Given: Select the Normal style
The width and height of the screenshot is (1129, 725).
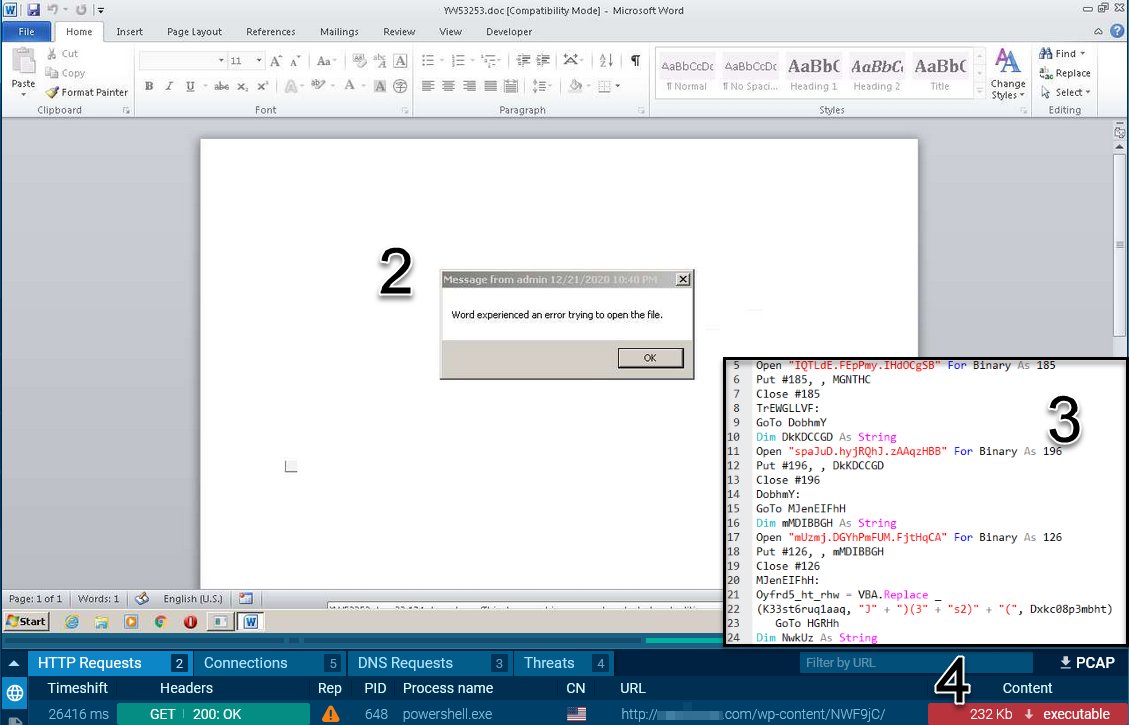Looking at the screenshot, I should click(x=687, y=73).
